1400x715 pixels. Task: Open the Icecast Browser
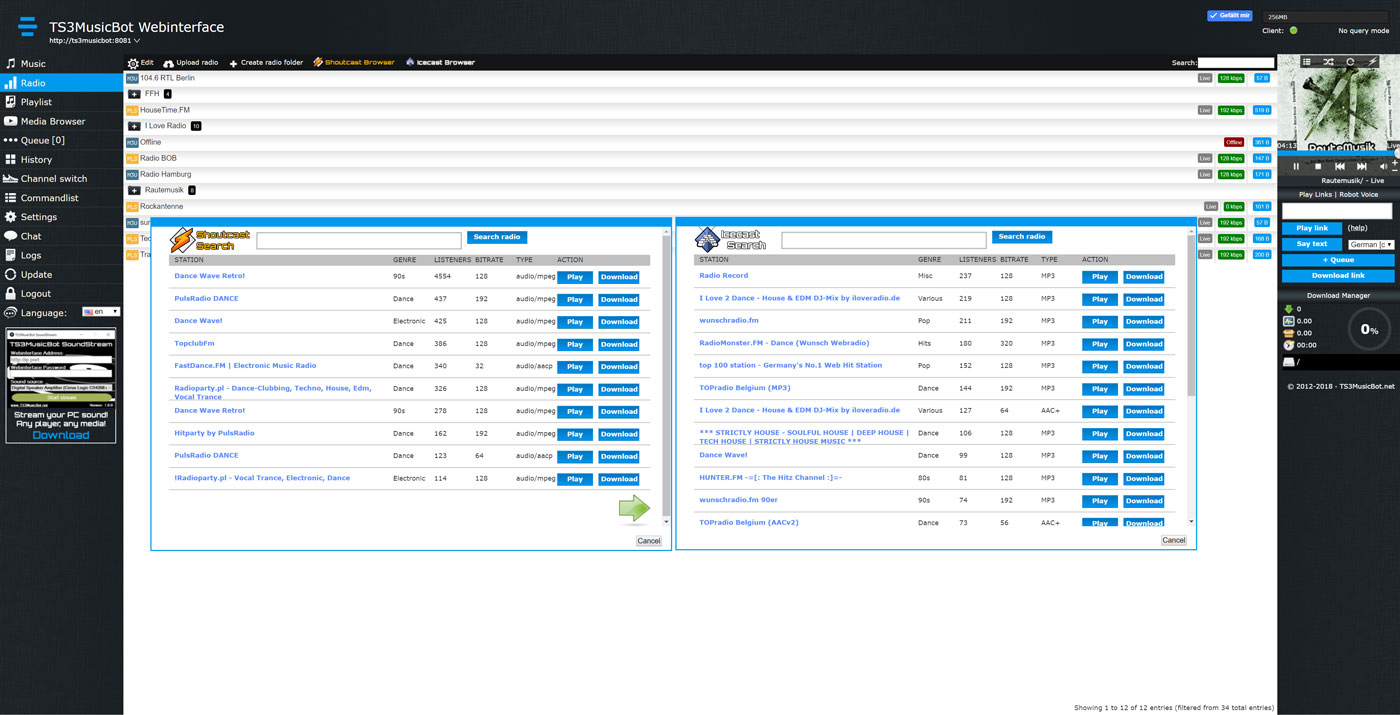point(440,62)
